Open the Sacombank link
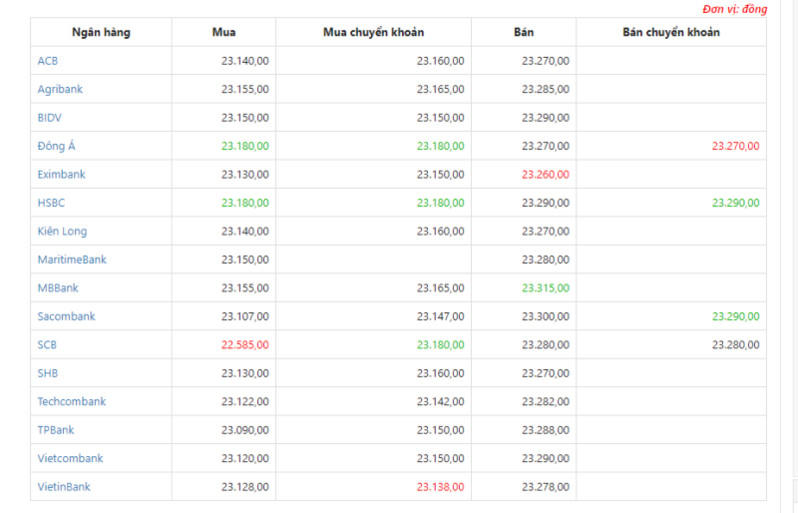The image size is (798, 513). pos(66,317)
